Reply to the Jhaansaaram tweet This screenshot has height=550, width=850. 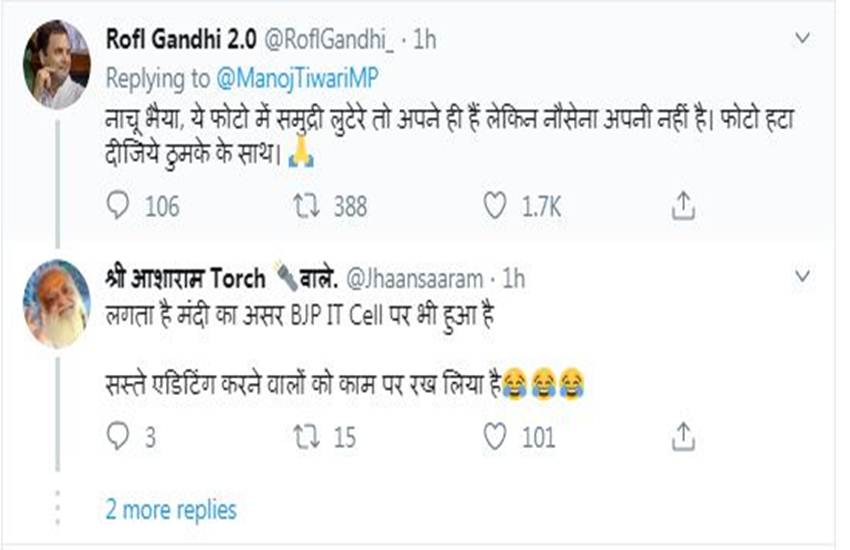pyautogui.click(x=118, y=436)
